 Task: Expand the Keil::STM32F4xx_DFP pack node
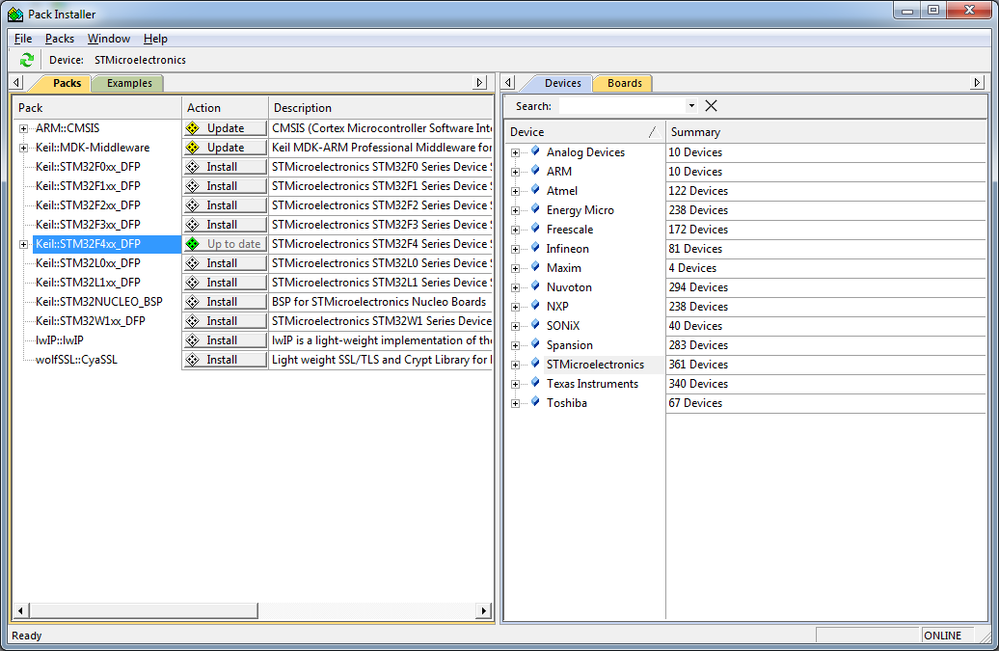click(x=24, y=244)
